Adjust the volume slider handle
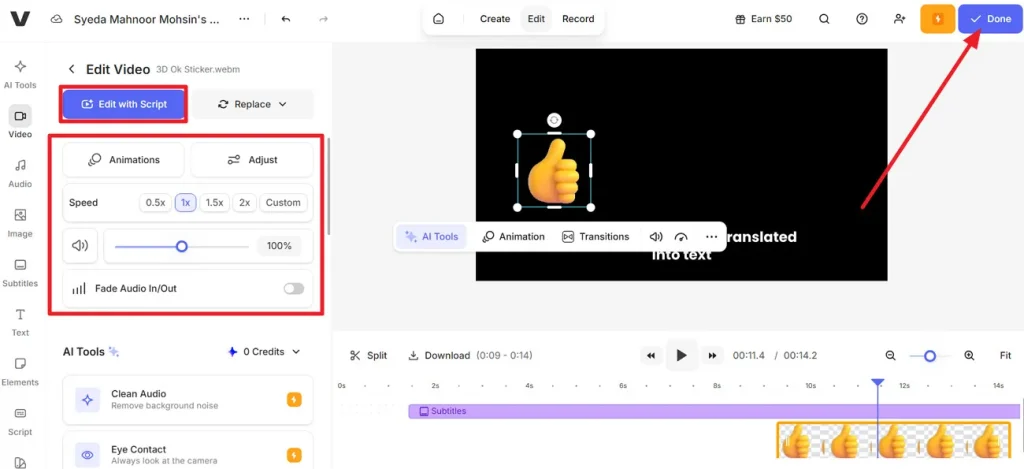The height and width of the screenshot is (469, 1024). tap(182, 246)
